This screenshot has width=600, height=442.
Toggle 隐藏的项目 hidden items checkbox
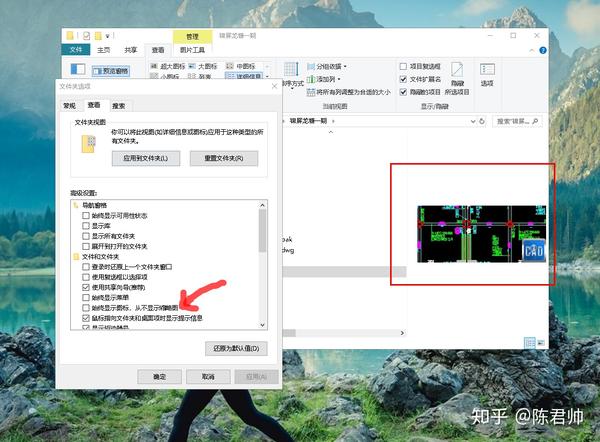click(403, 92)
